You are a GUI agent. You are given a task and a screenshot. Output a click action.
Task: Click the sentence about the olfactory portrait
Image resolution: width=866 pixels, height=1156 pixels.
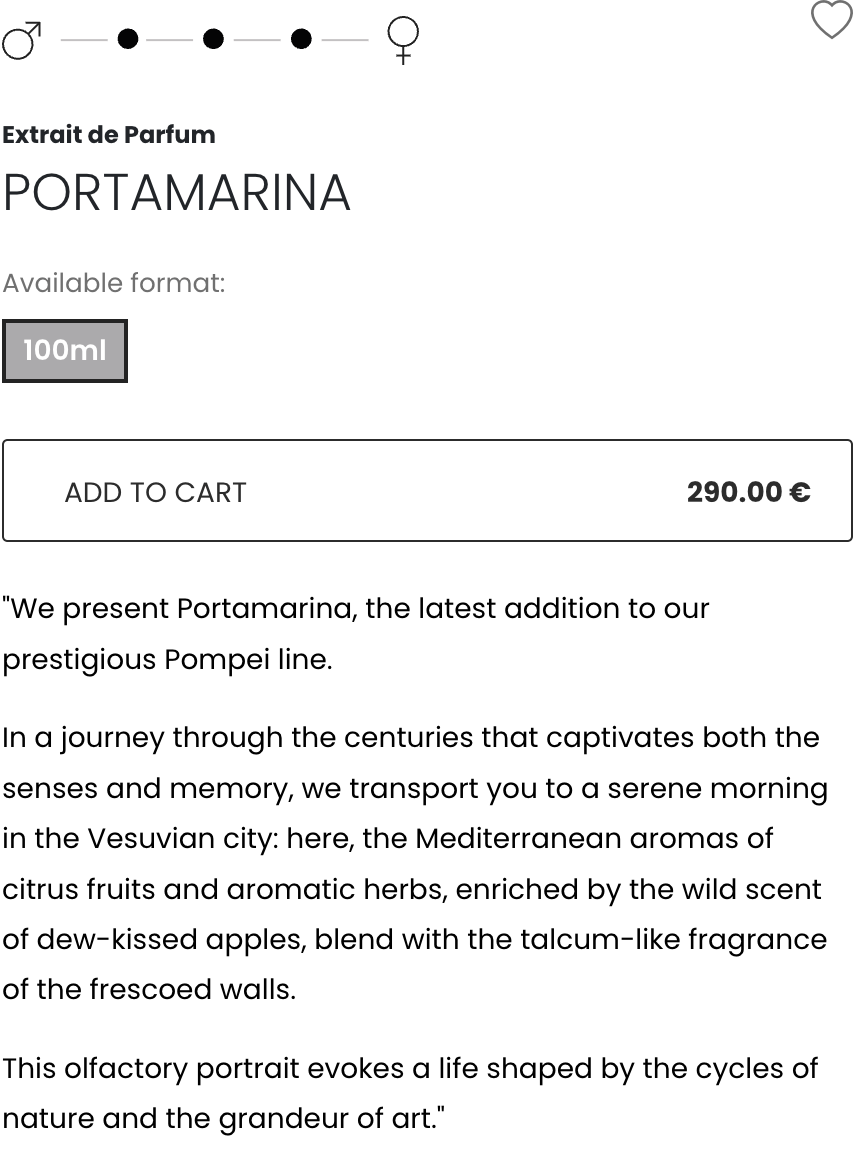[x=411, y=1093]
